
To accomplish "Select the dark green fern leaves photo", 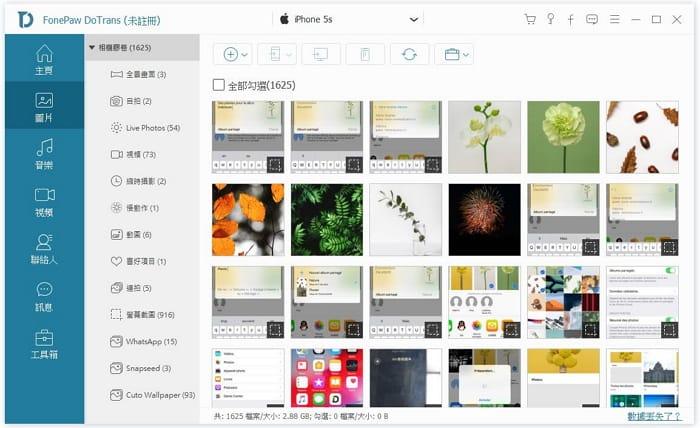I will pos(327,220).
